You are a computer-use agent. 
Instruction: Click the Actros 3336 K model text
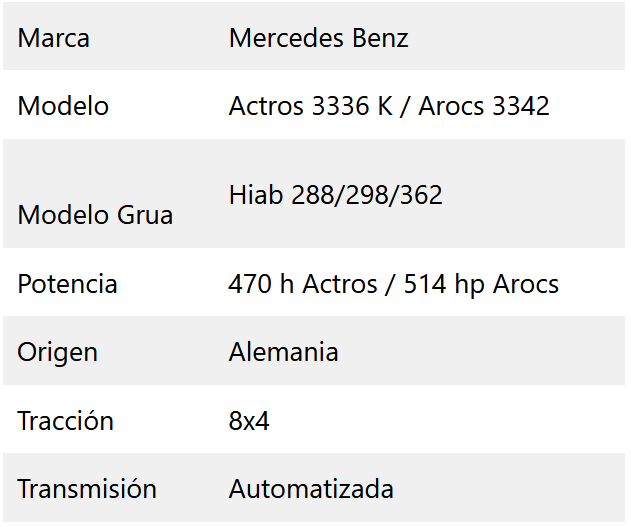(x=310, y=106)
